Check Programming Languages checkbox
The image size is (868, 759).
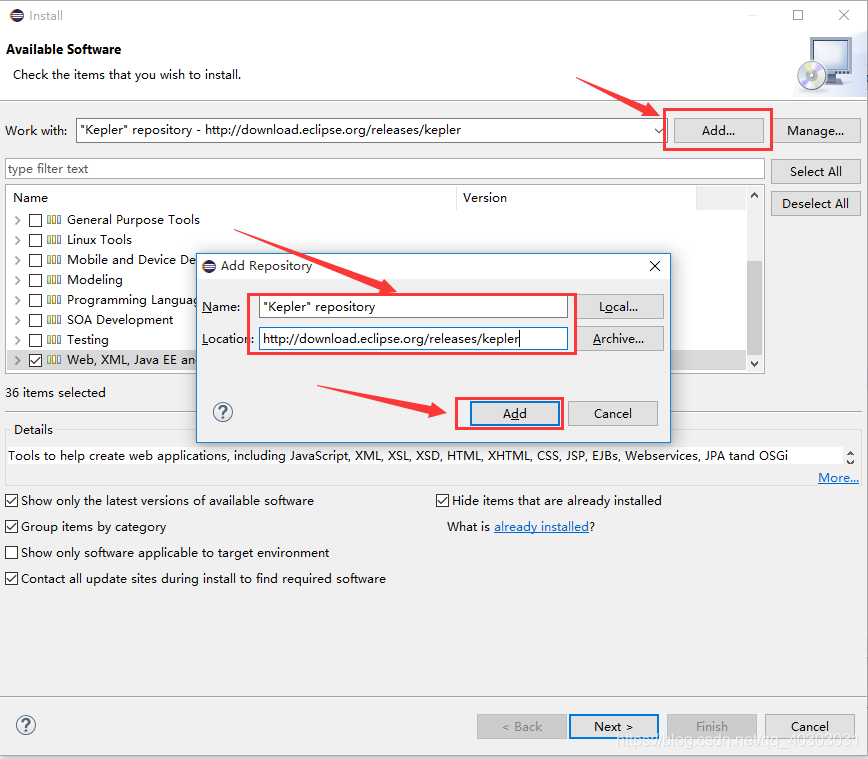35,300
